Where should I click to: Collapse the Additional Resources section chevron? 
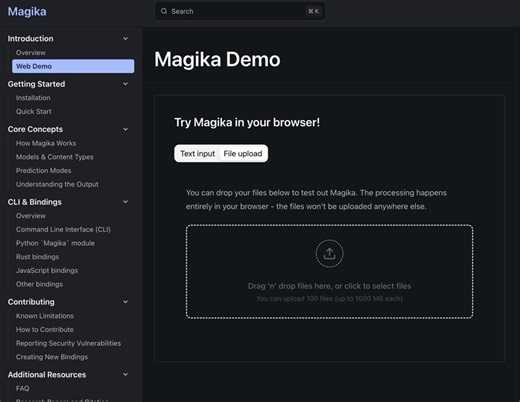(125, 374)
